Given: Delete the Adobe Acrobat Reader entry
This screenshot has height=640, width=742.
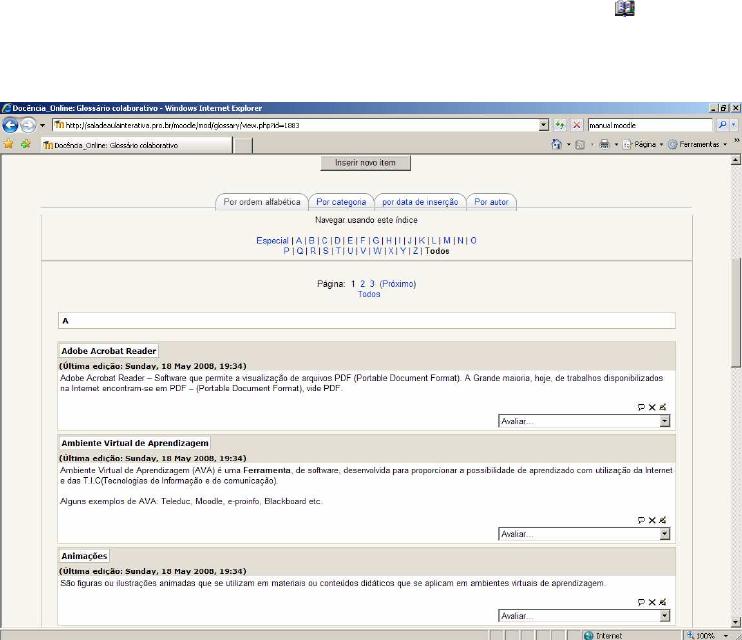Looking at the screenshot, I should (652, 408).
